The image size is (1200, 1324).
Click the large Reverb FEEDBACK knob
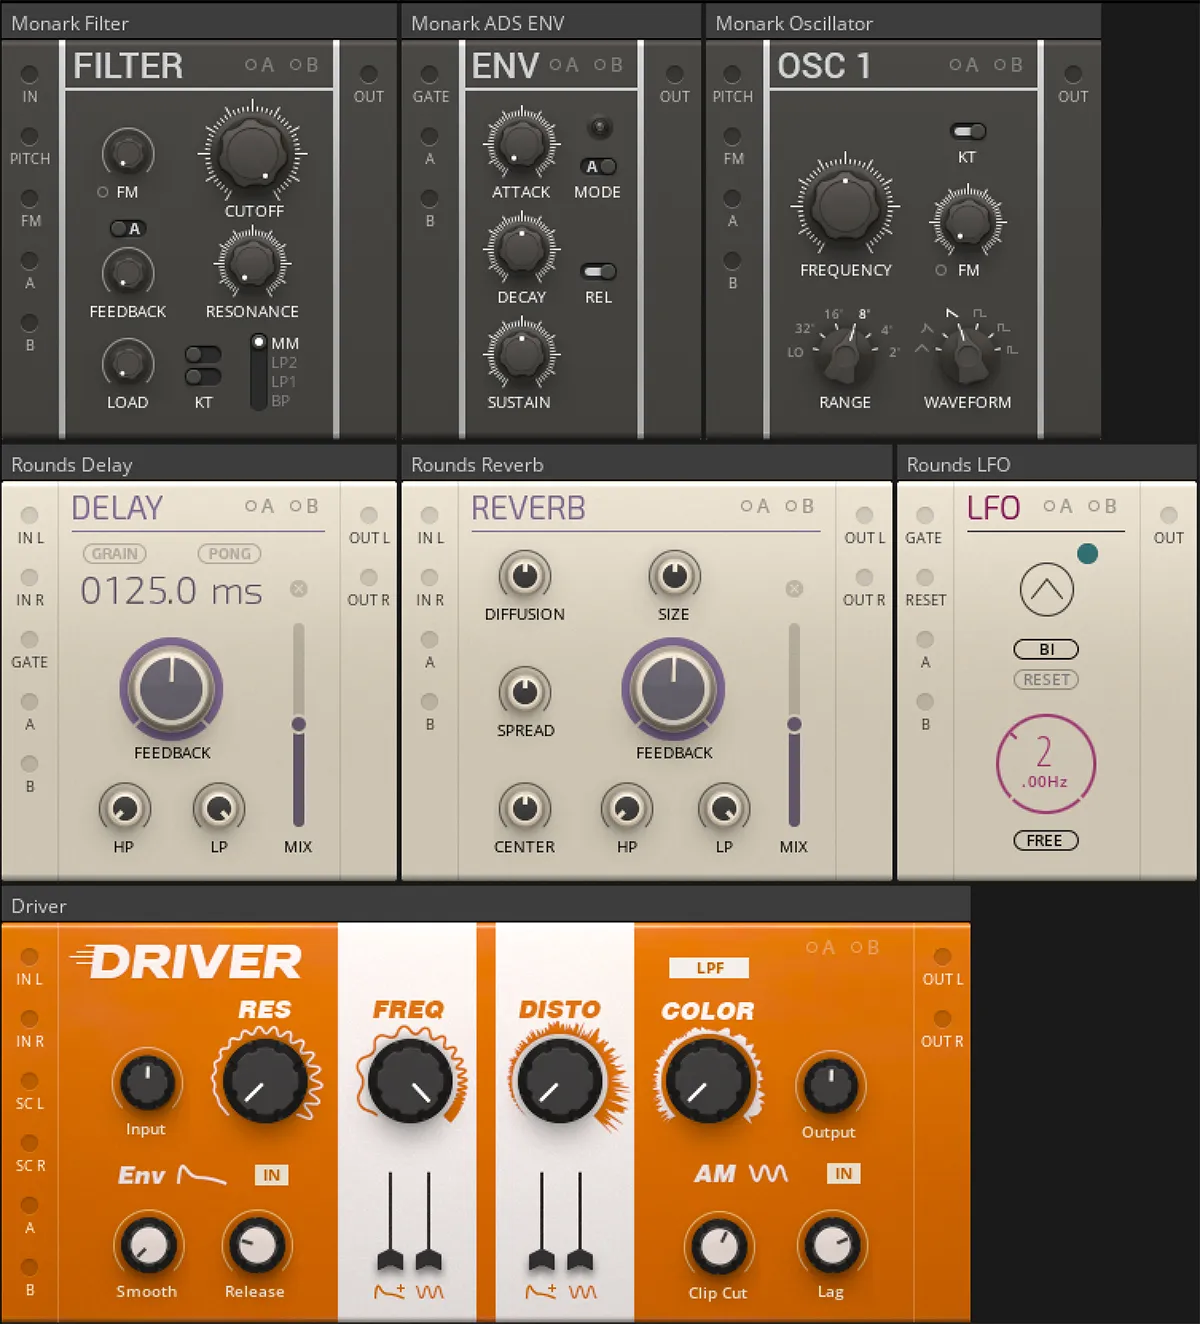[673, 689]
